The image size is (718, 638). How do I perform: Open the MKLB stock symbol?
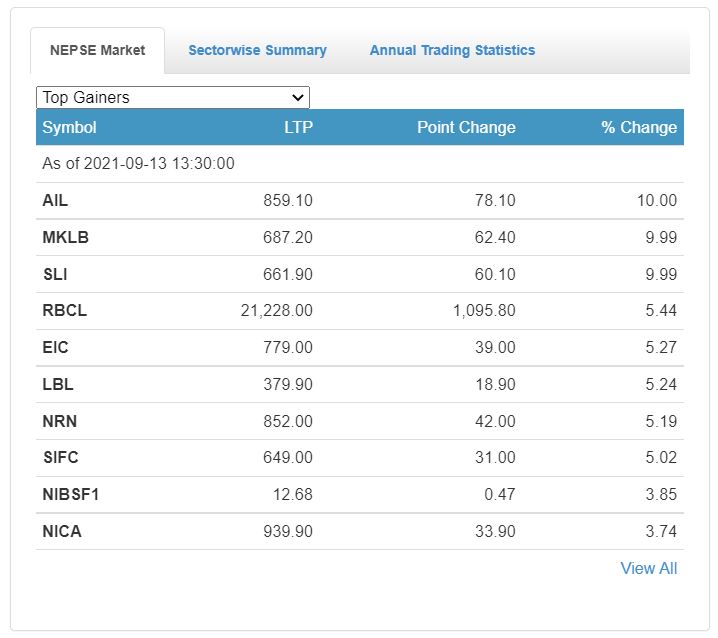[62, 237]
